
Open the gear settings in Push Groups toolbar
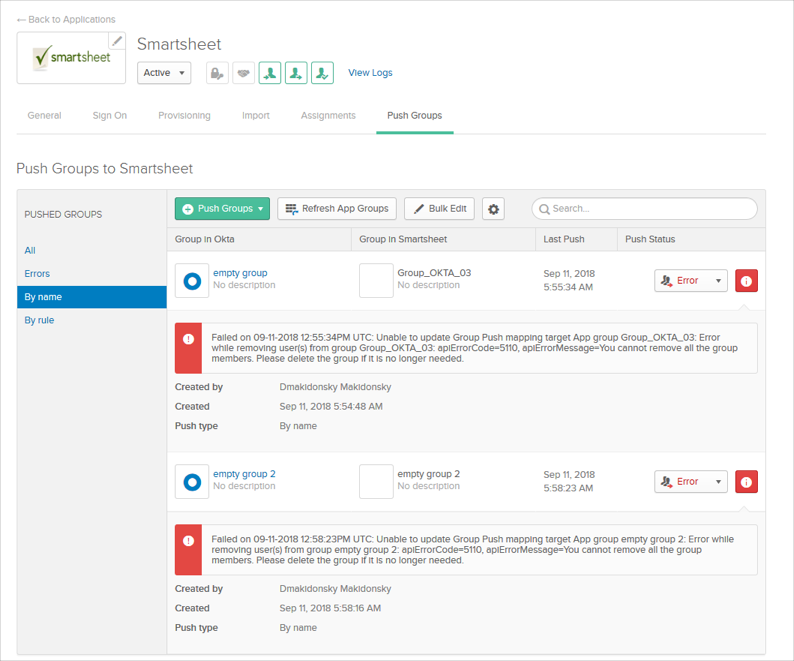493,209
